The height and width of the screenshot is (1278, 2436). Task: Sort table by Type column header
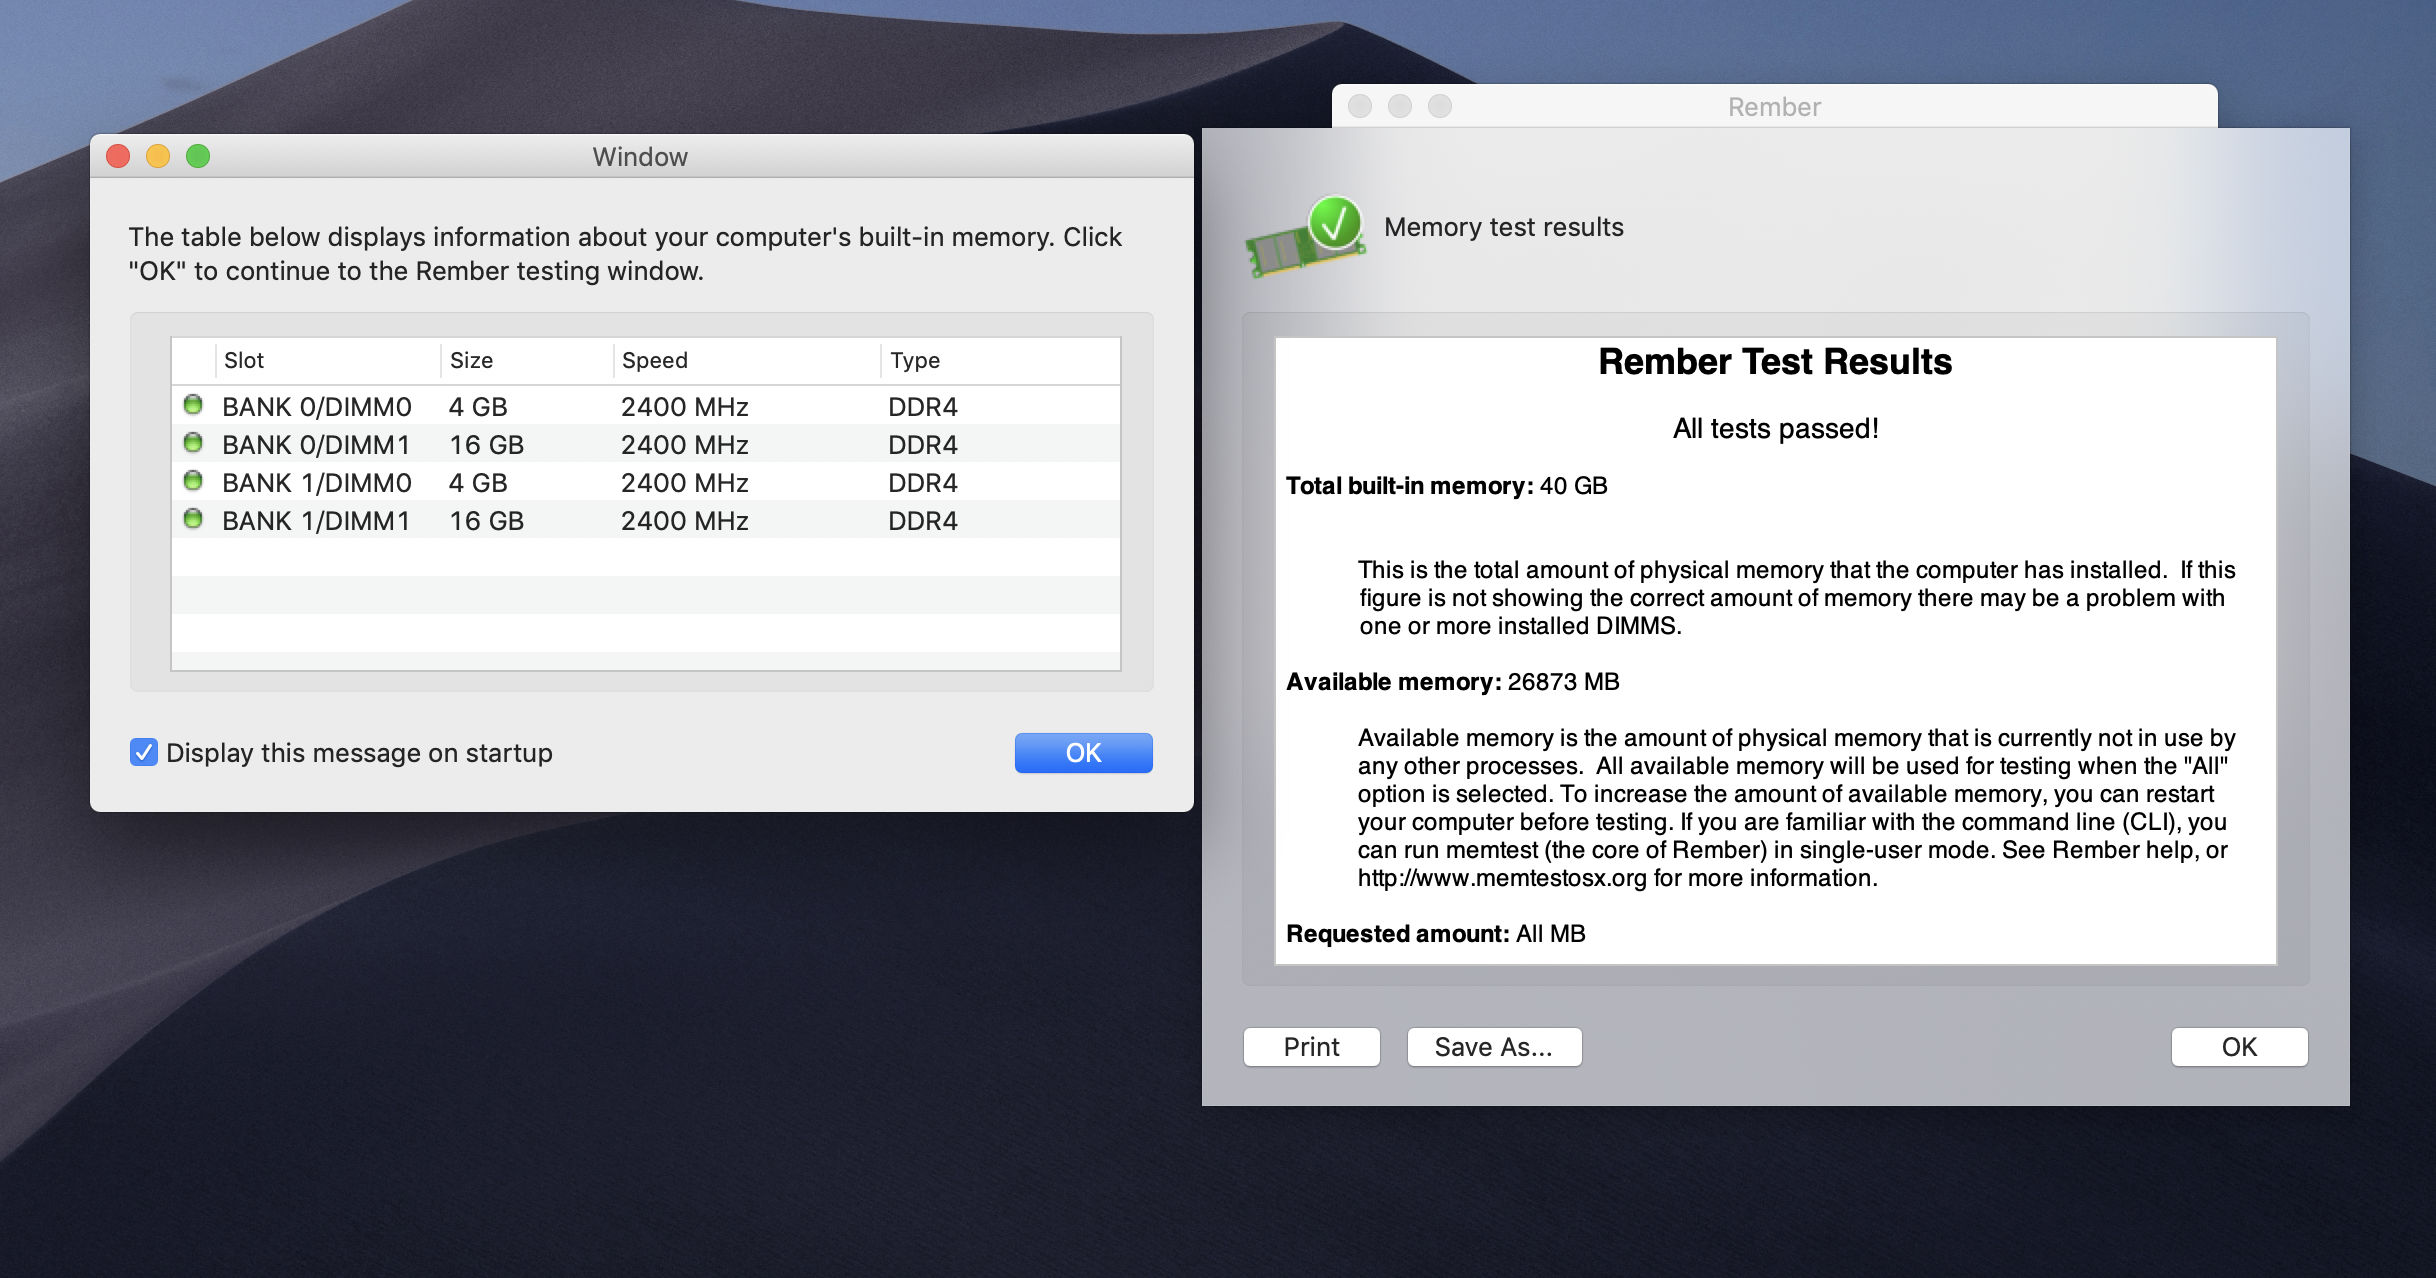tap(1000, 360)
